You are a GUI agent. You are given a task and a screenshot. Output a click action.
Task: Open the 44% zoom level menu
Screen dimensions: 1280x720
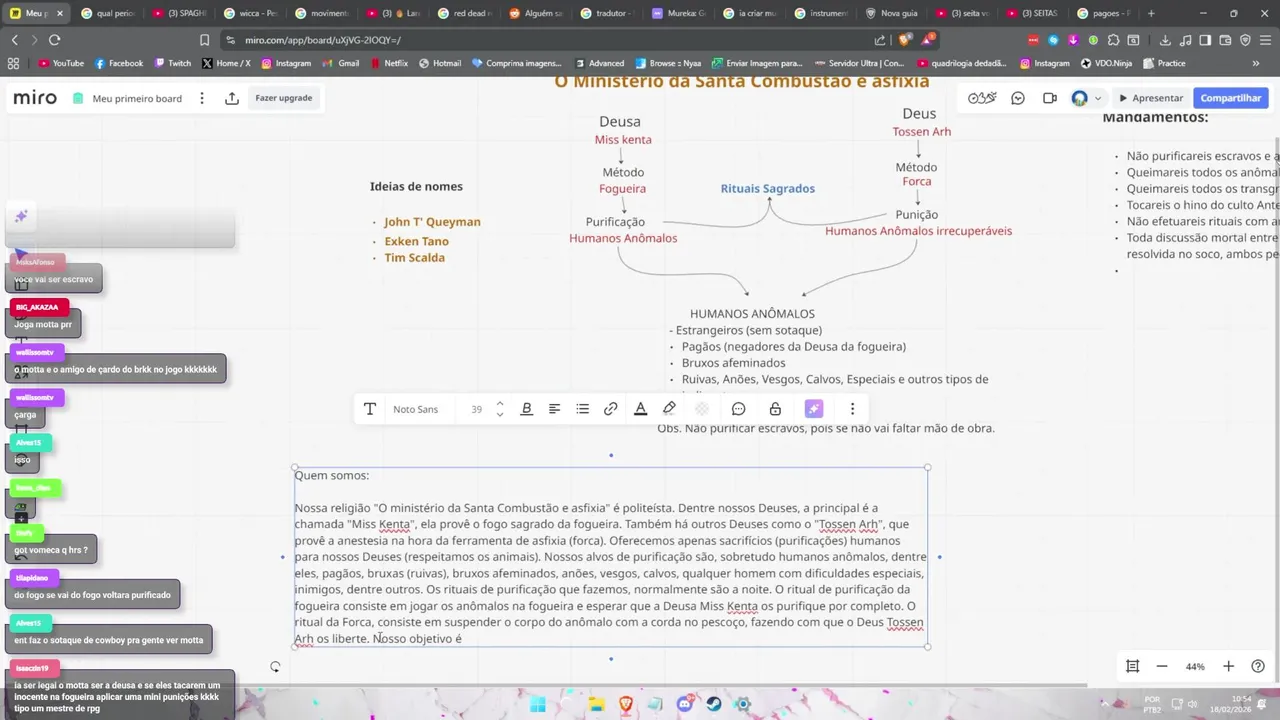point(1195,667)
